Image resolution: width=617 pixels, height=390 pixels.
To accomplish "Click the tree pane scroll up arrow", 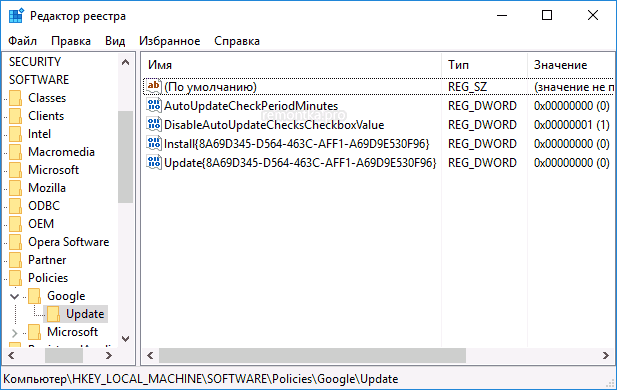I will (x=126, y=62).
